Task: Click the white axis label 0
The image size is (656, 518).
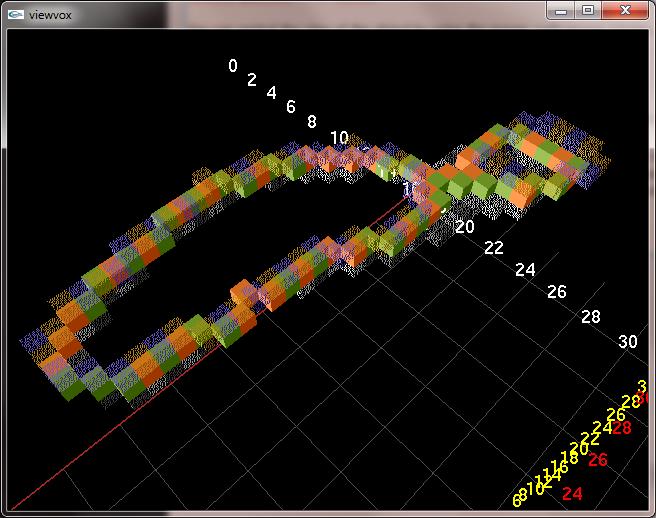Action: tap(233, 66)
